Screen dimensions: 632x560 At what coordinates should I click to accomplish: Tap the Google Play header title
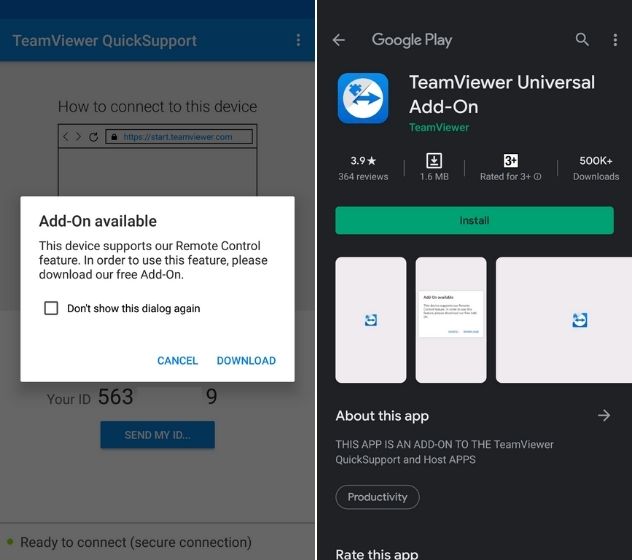click(412, 40)
